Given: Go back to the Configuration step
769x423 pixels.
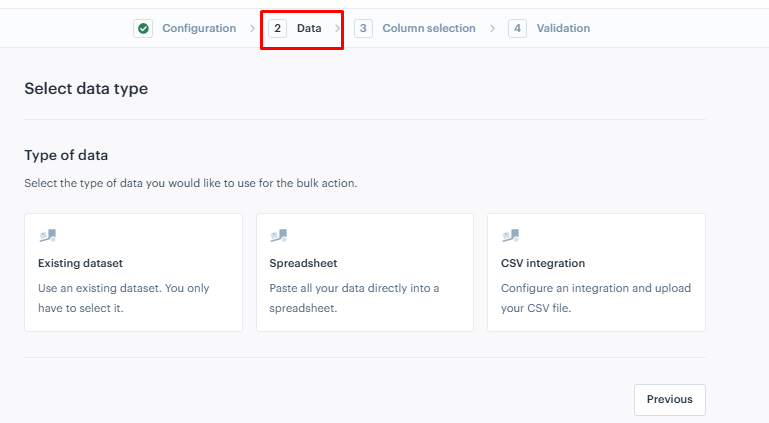Looking at the screenshot, I should pyautogui.click(x=199, y=28).
